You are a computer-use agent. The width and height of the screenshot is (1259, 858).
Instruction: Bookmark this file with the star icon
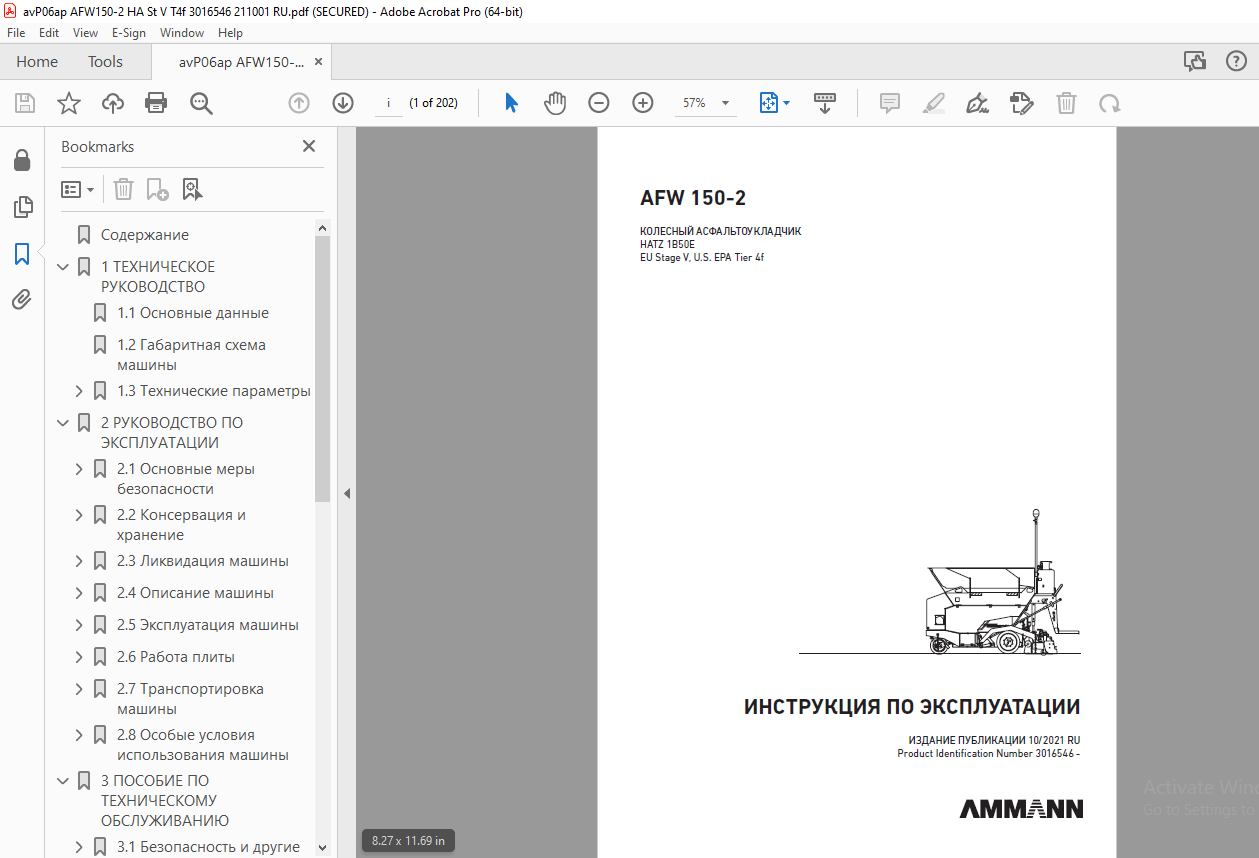(x=69, y=103)
